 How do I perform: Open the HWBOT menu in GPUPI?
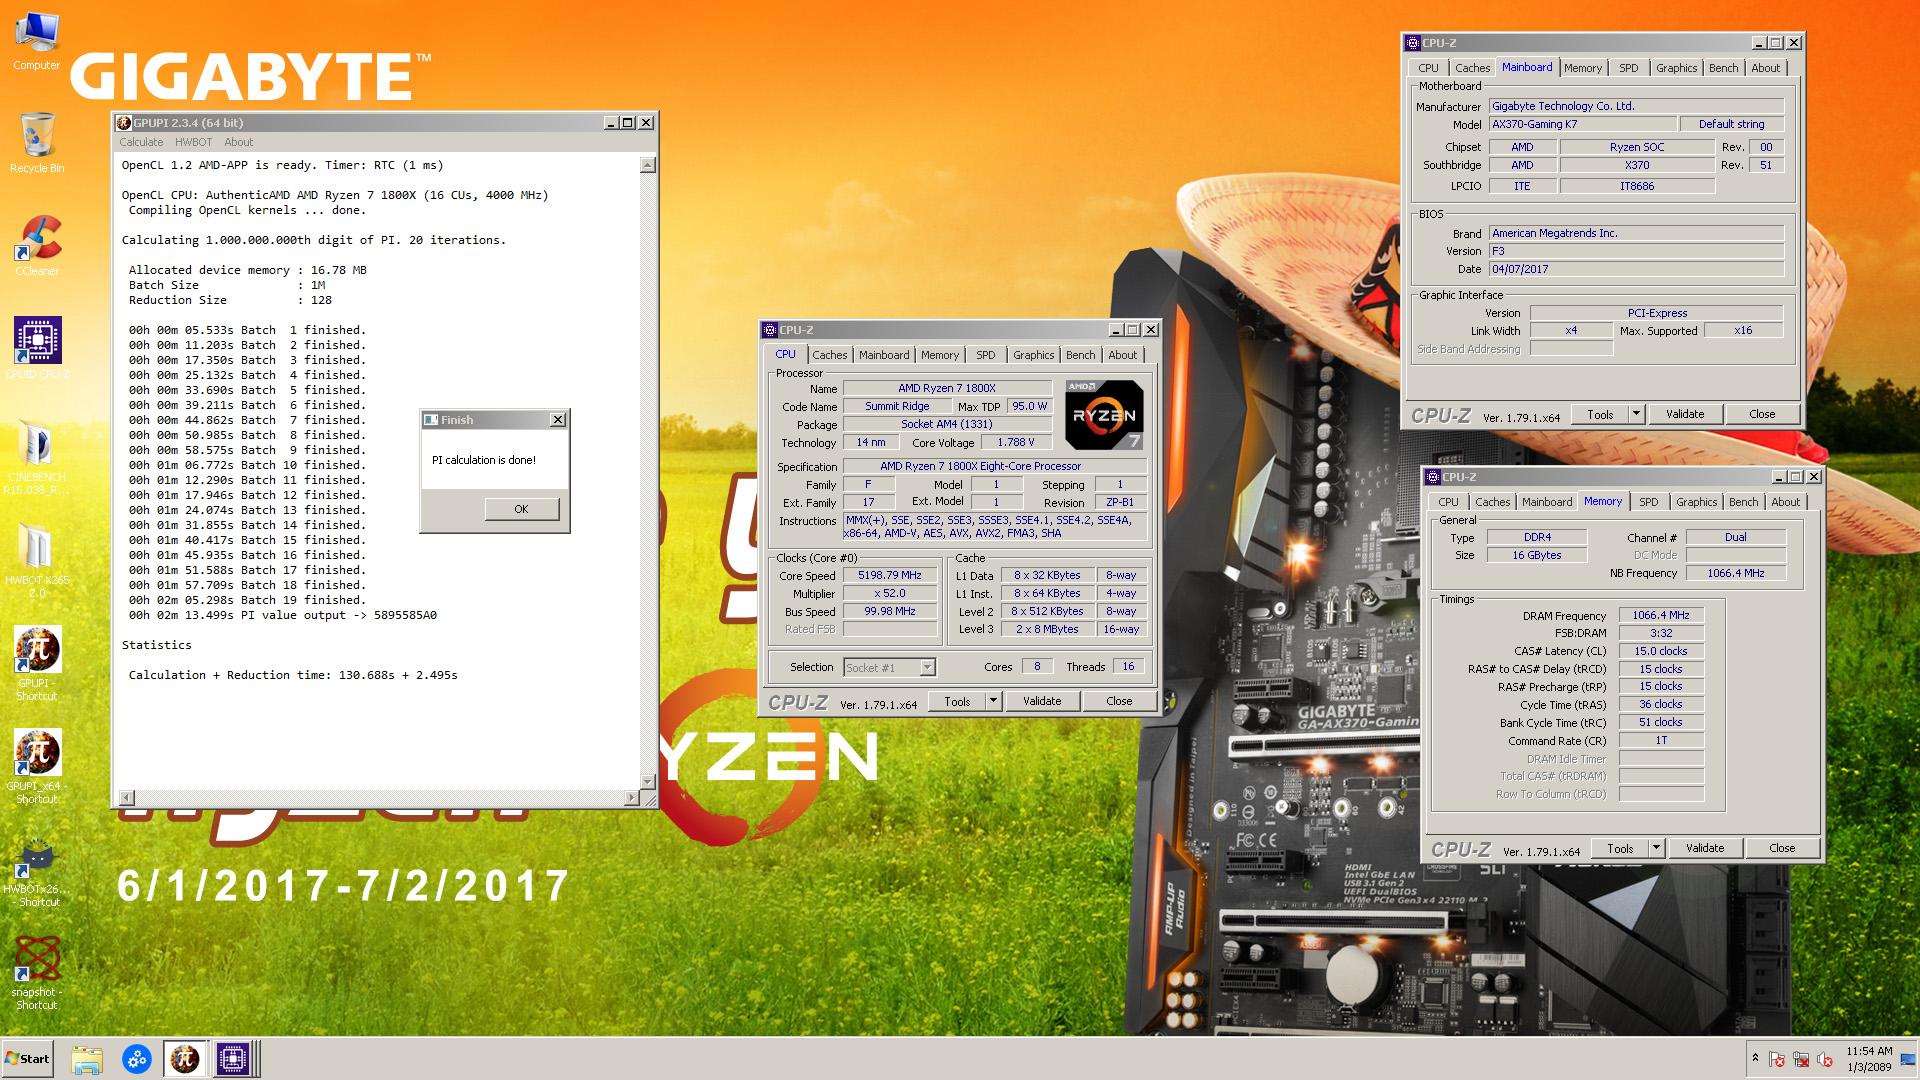tap(193, 142)
